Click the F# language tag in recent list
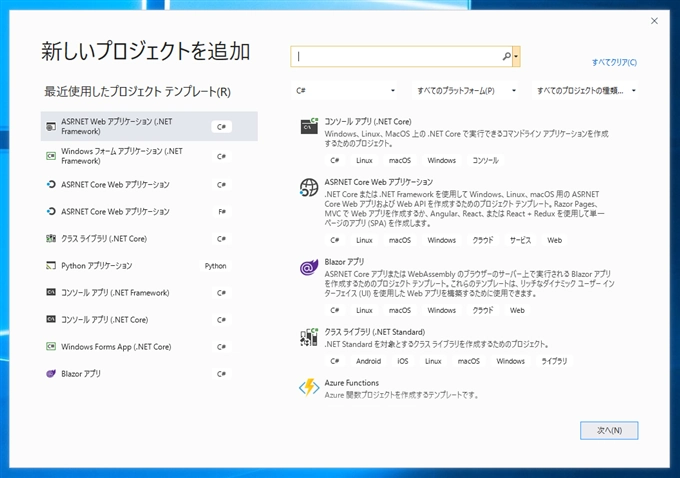Image resolution: width=680 pixels, height=478 pixels. pyautogui.click(x=222, y=212)
